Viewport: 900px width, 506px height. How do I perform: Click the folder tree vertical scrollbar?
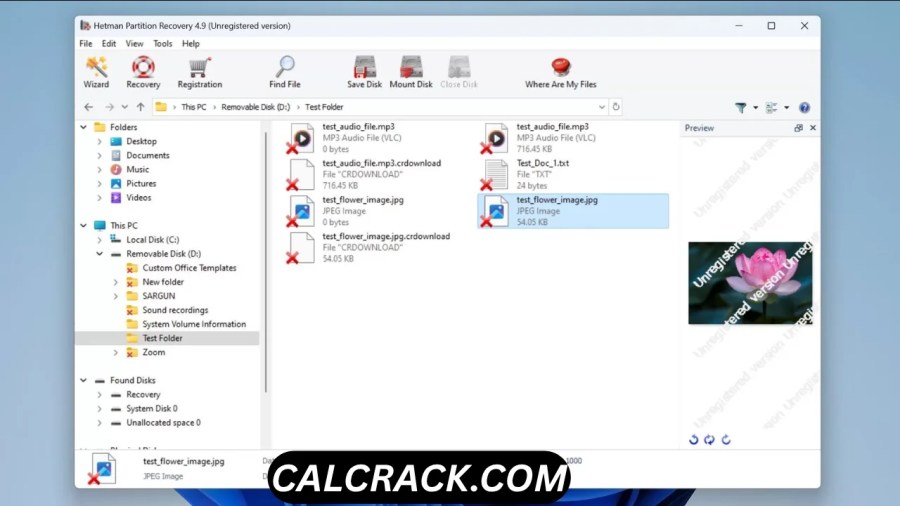click(266, 262)
